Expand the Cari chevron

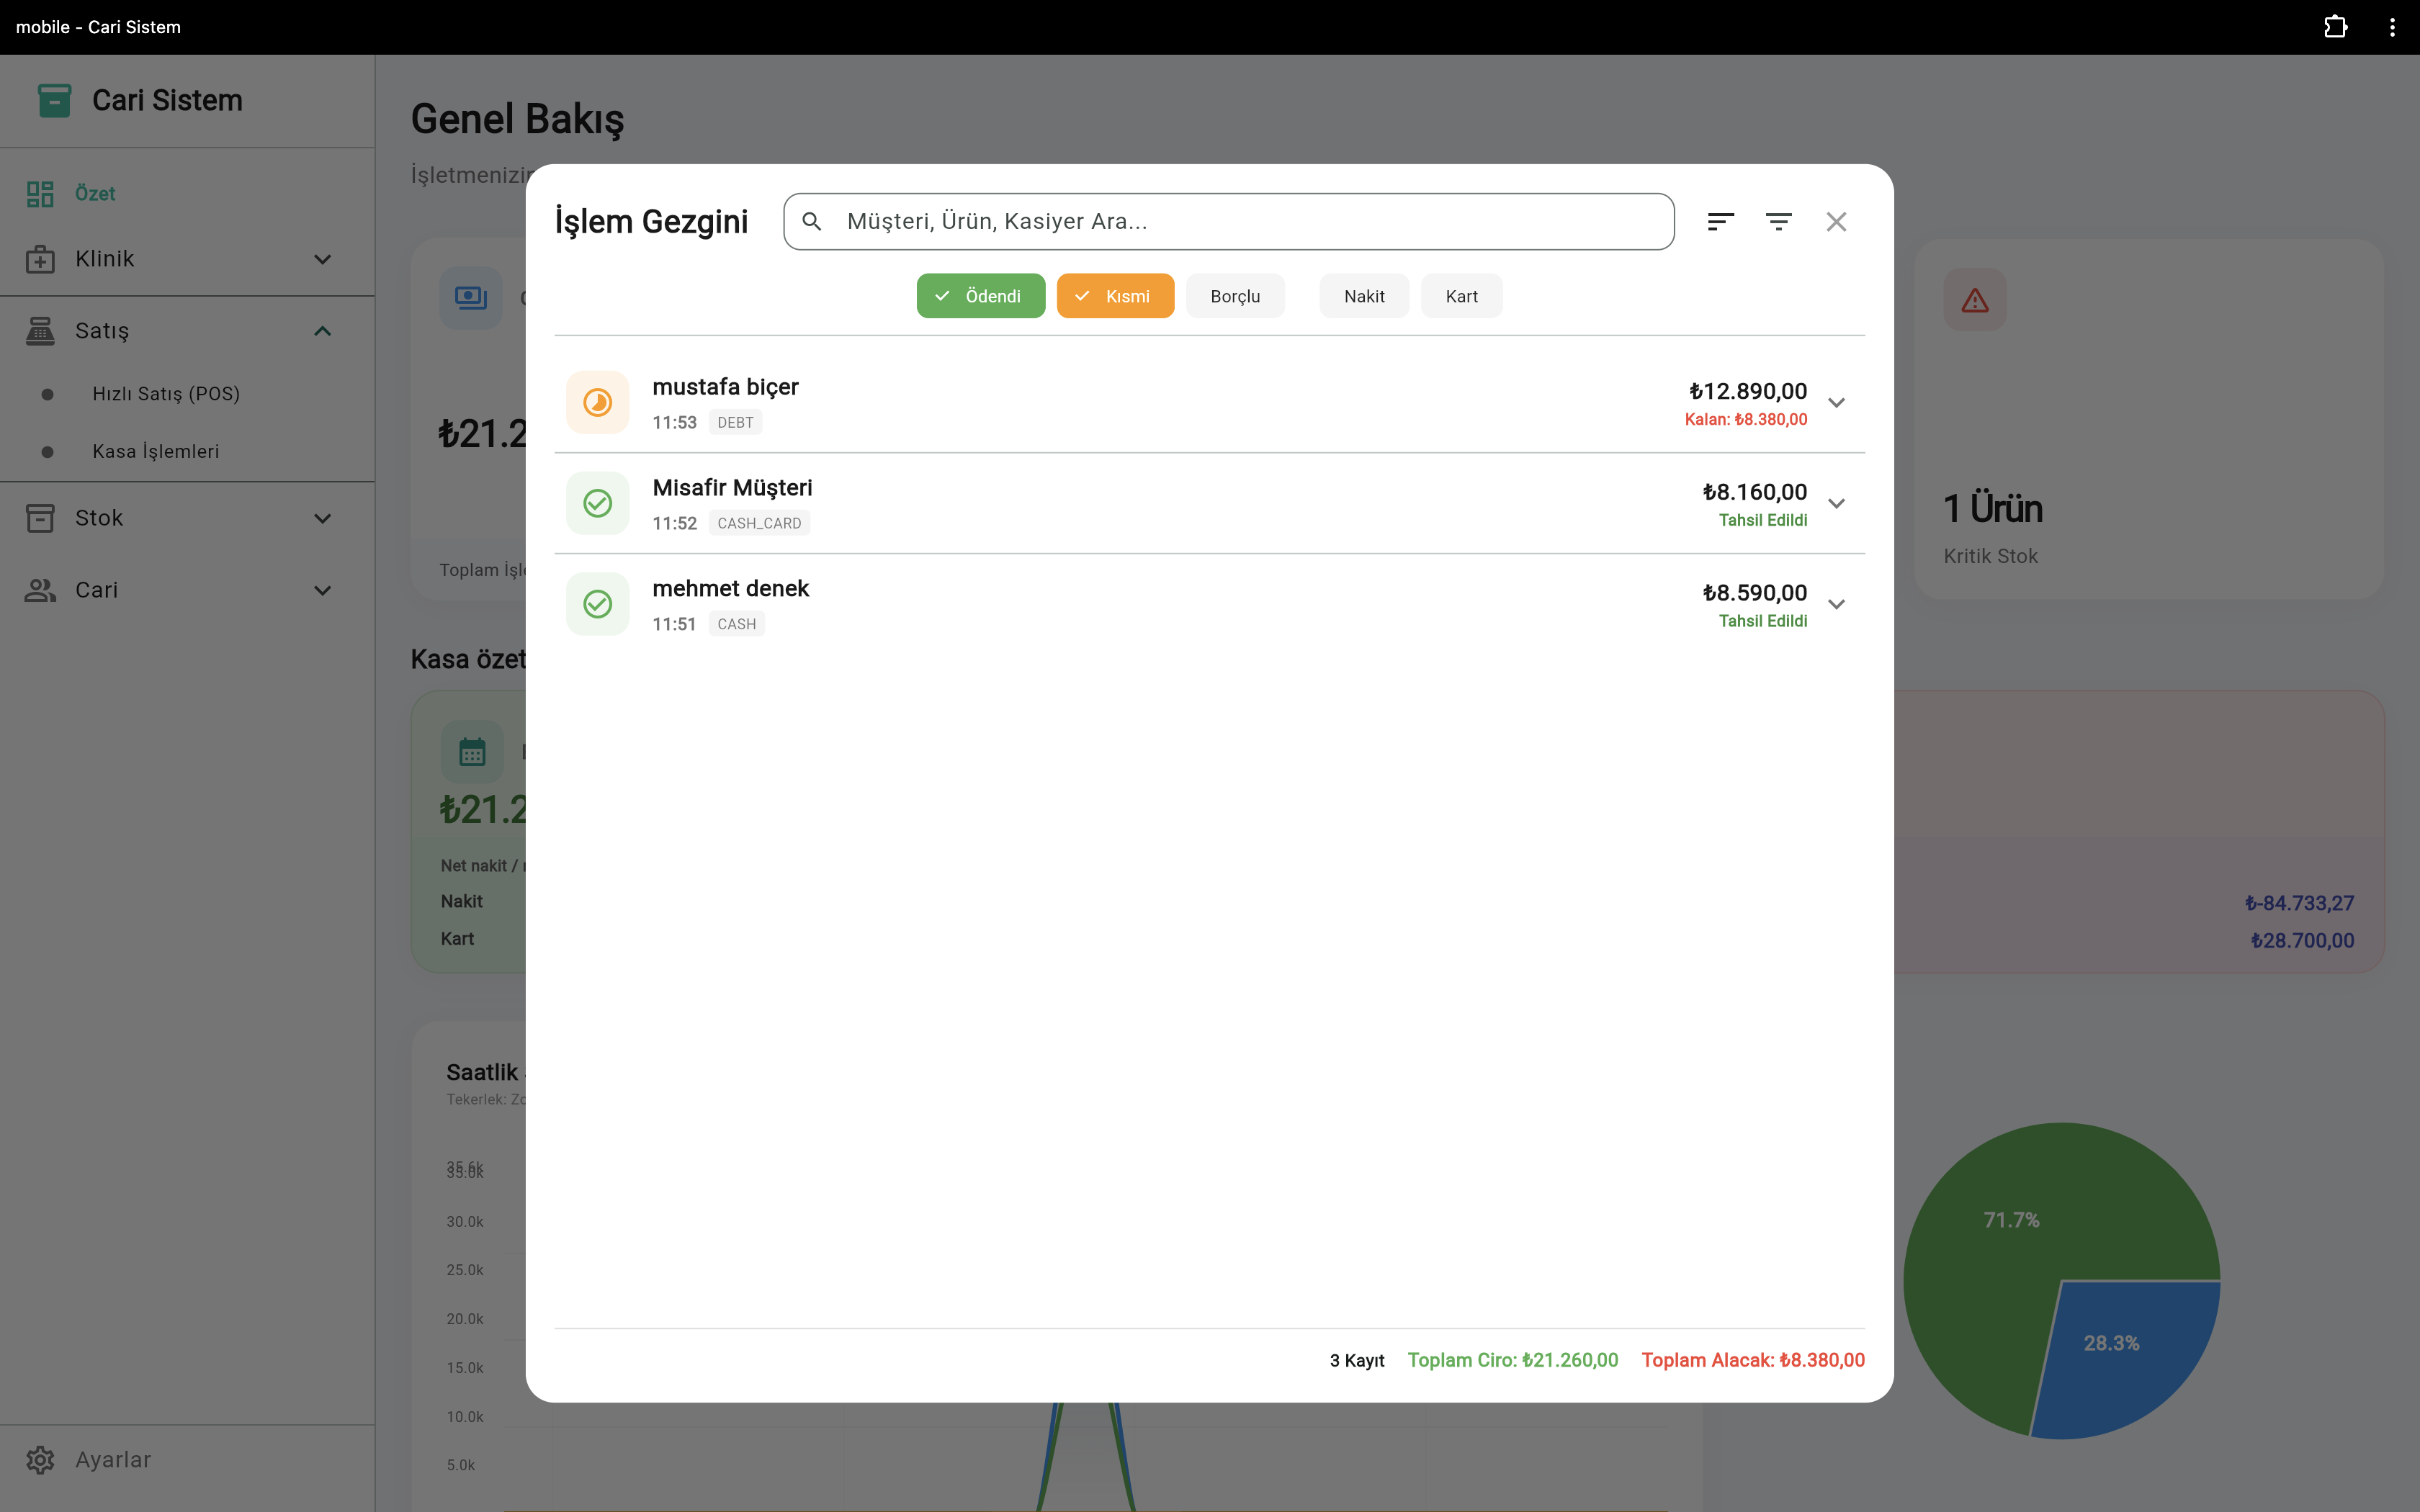click(x=322, y=591)
